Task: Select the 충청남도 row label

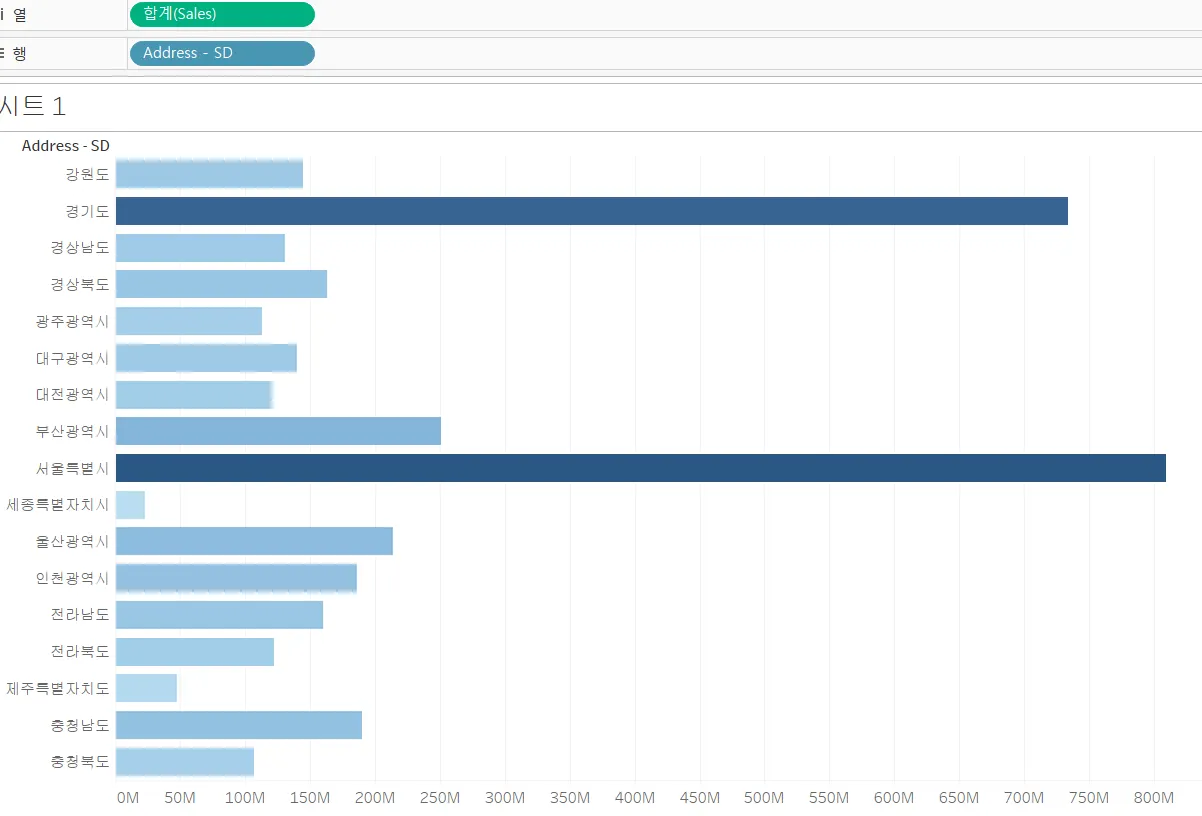Action: (80, 725)
